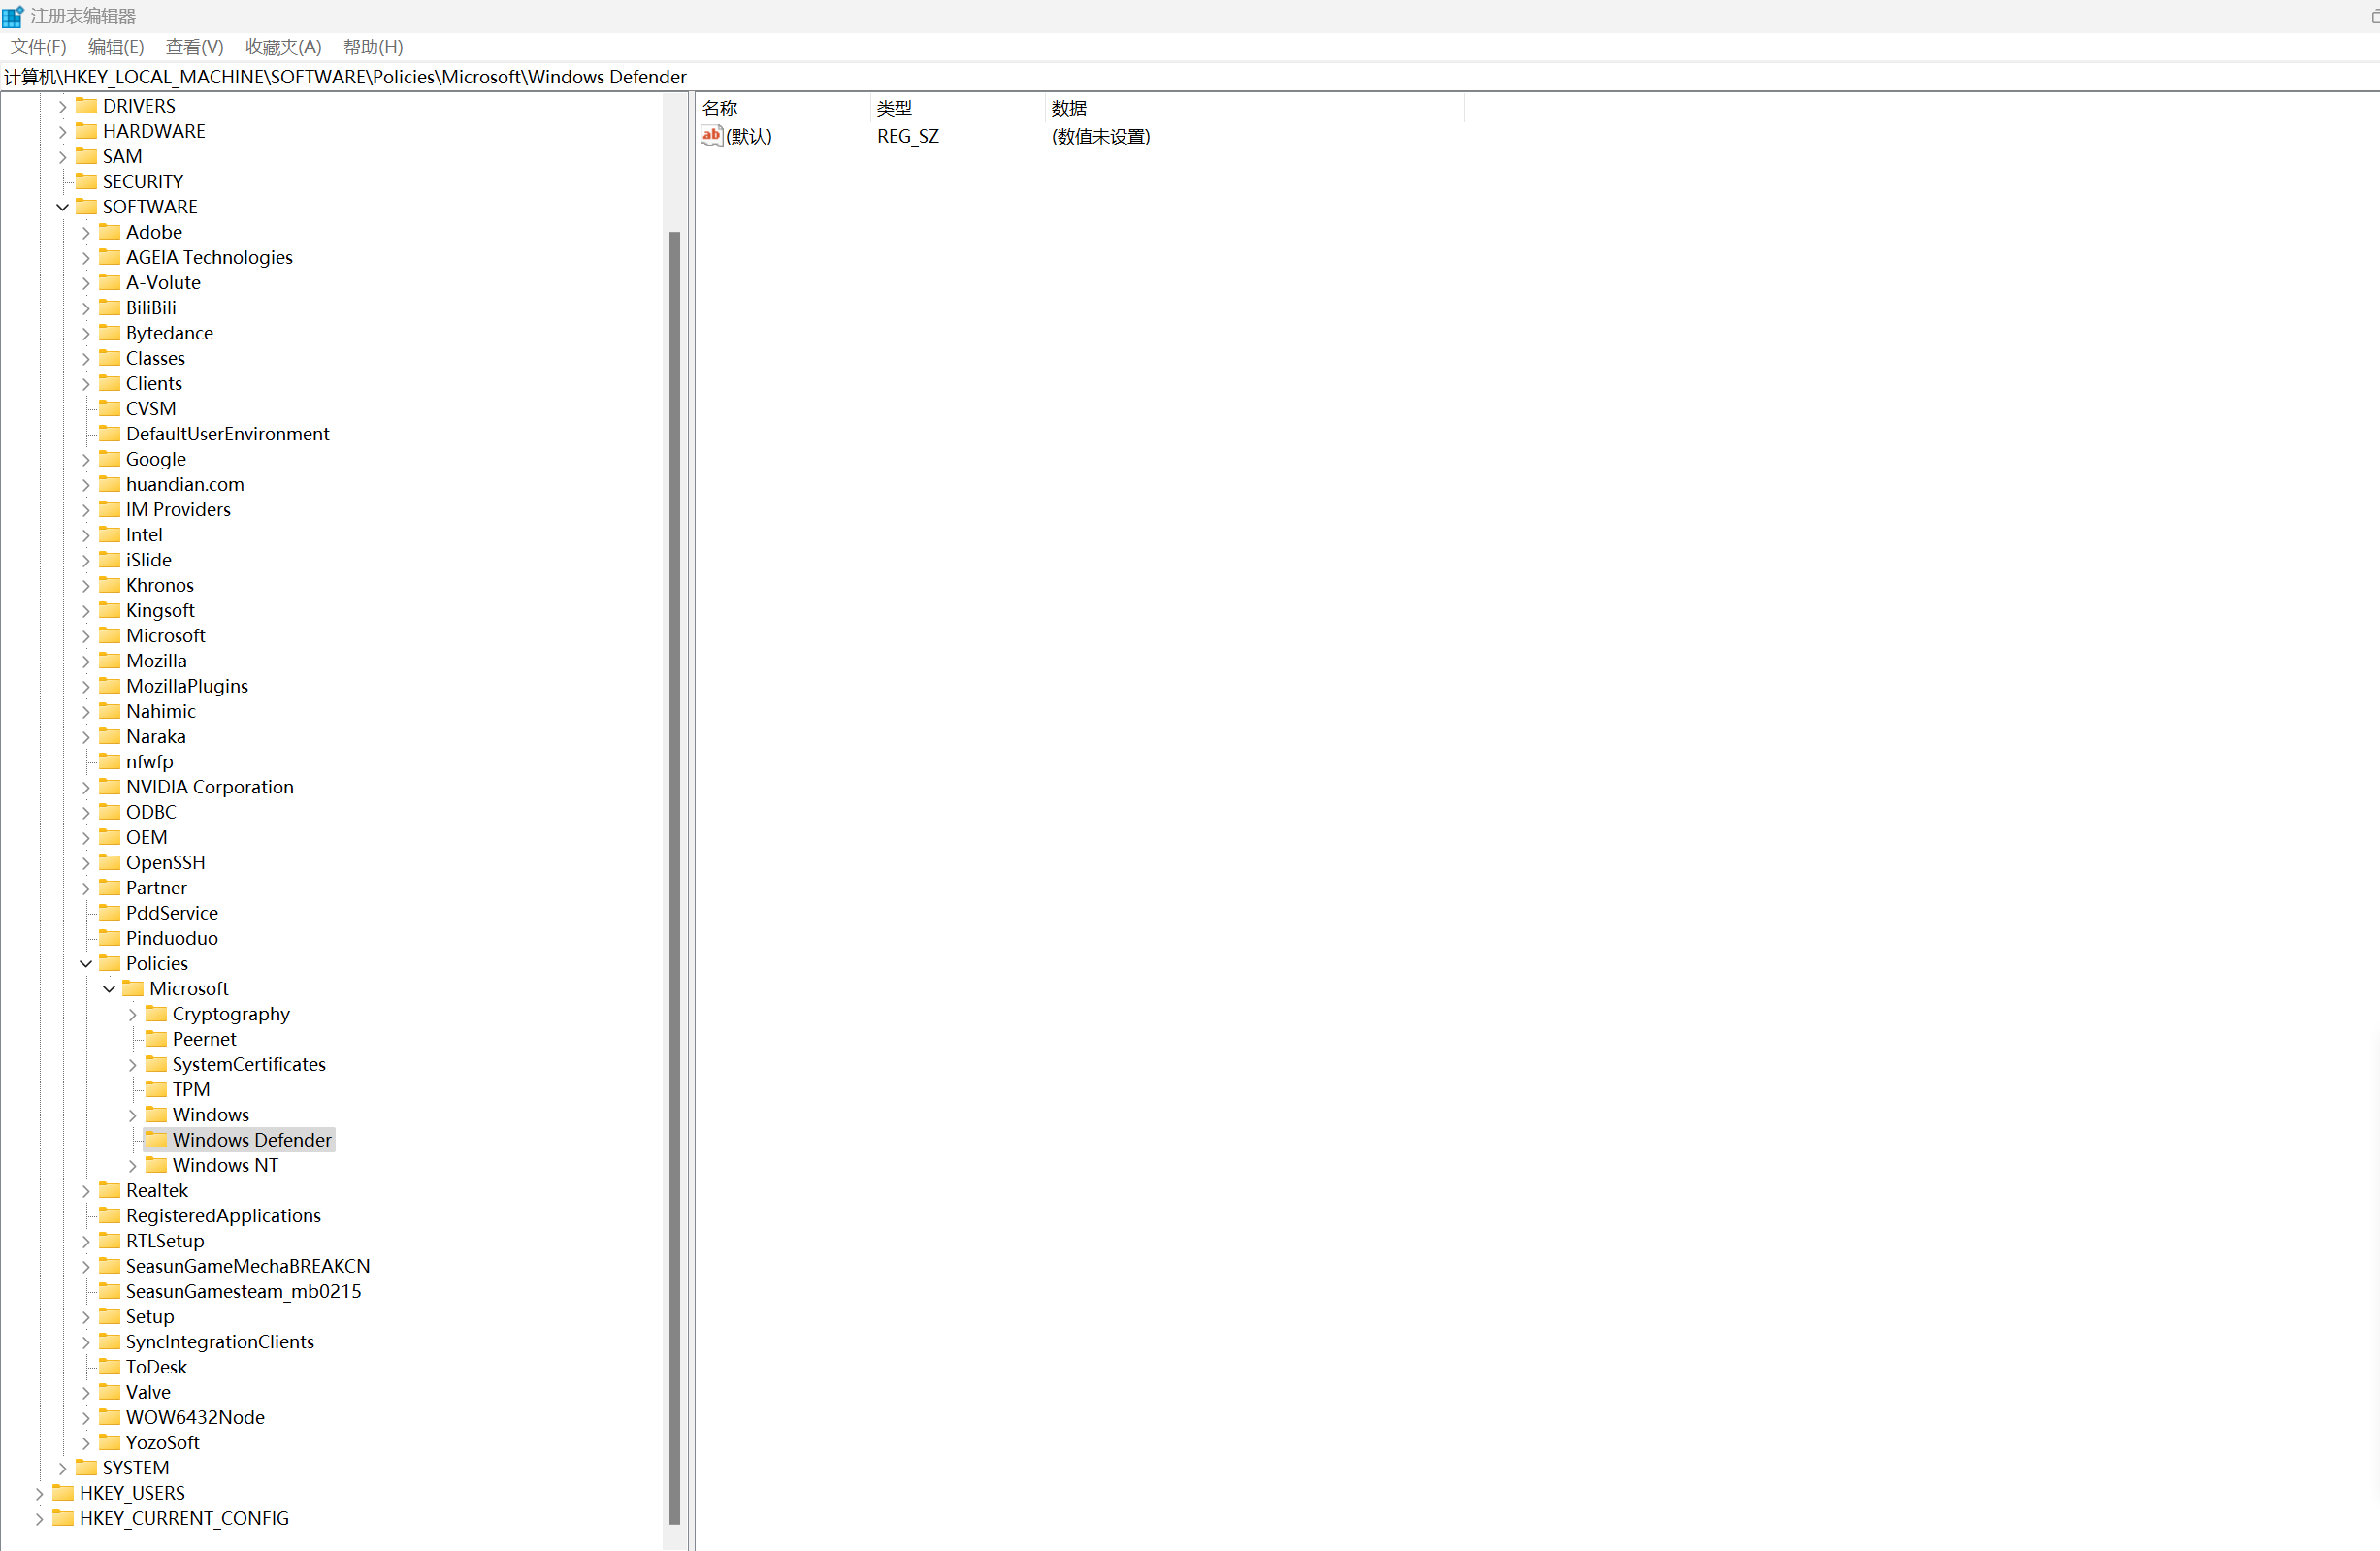Click the ToDesk folder icon

tap(110, 1366)
